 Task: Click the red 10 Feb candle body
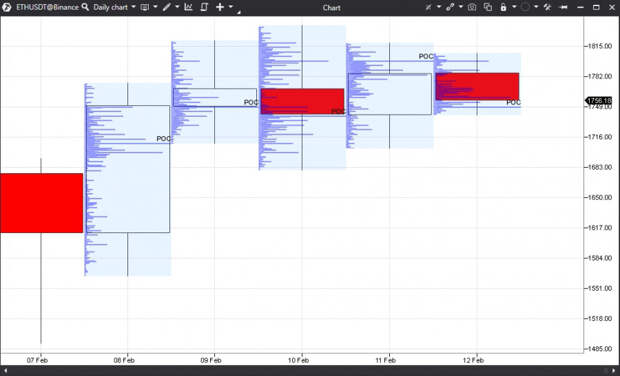[302, 101]
